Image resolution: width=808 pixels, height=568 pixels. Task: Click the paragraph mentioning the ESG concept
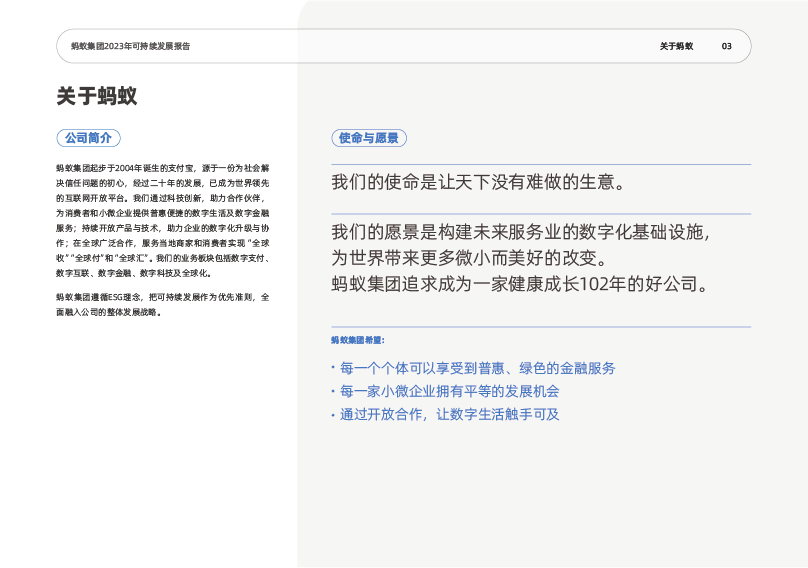(x=162, y=297)
